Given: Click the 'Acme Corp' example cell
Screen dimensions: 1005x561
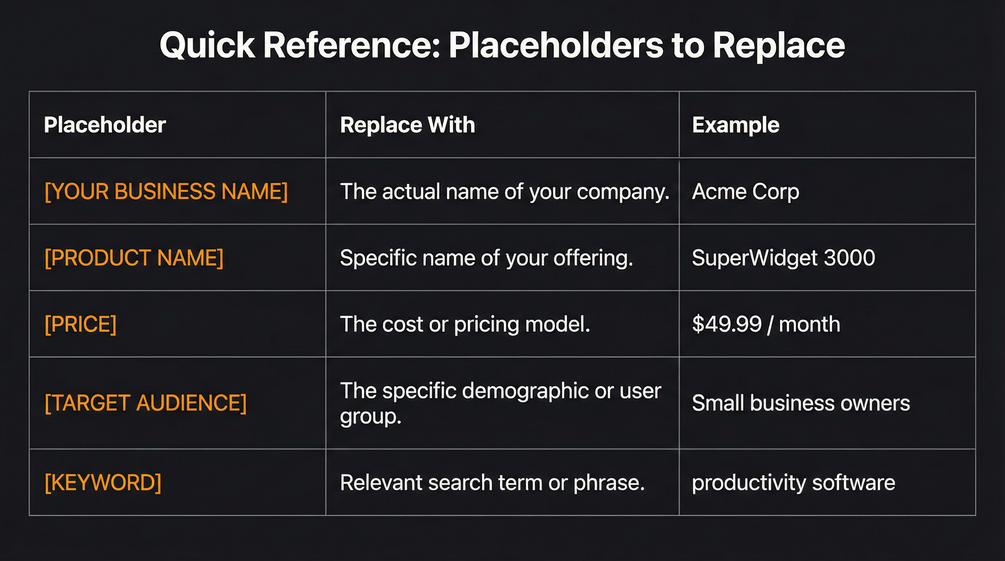Looking at the screenshot, I should point(745,192).
